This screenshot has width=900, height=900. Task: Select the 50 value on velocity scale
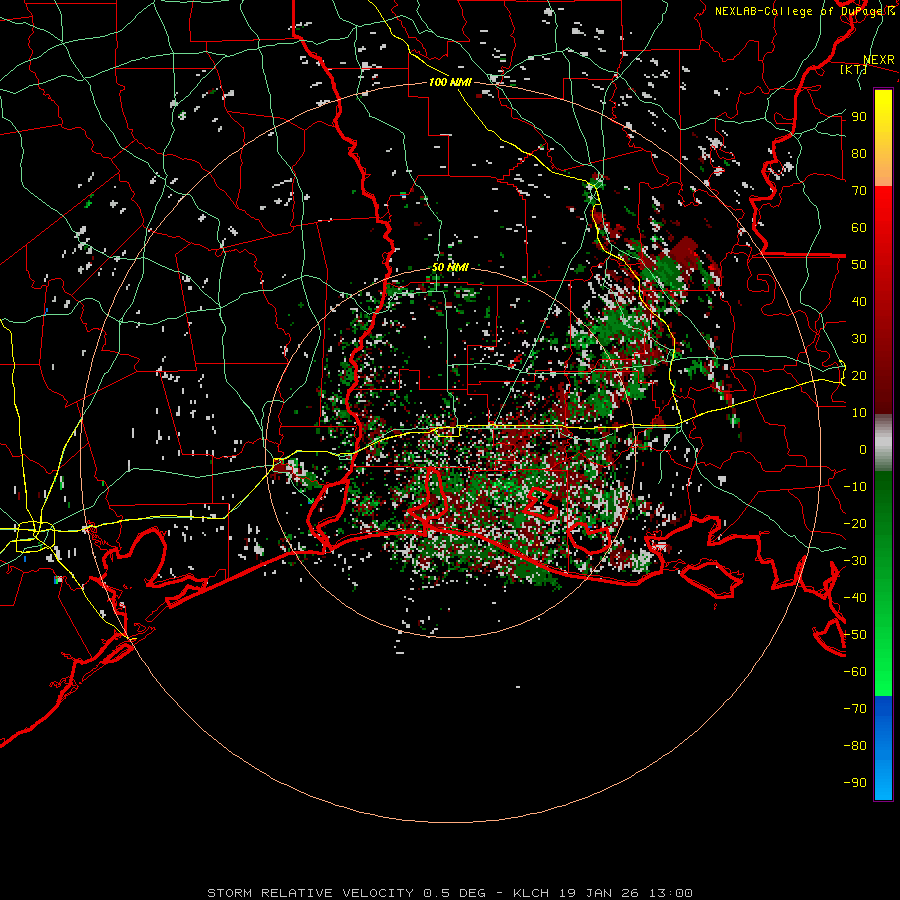[859, 265]
